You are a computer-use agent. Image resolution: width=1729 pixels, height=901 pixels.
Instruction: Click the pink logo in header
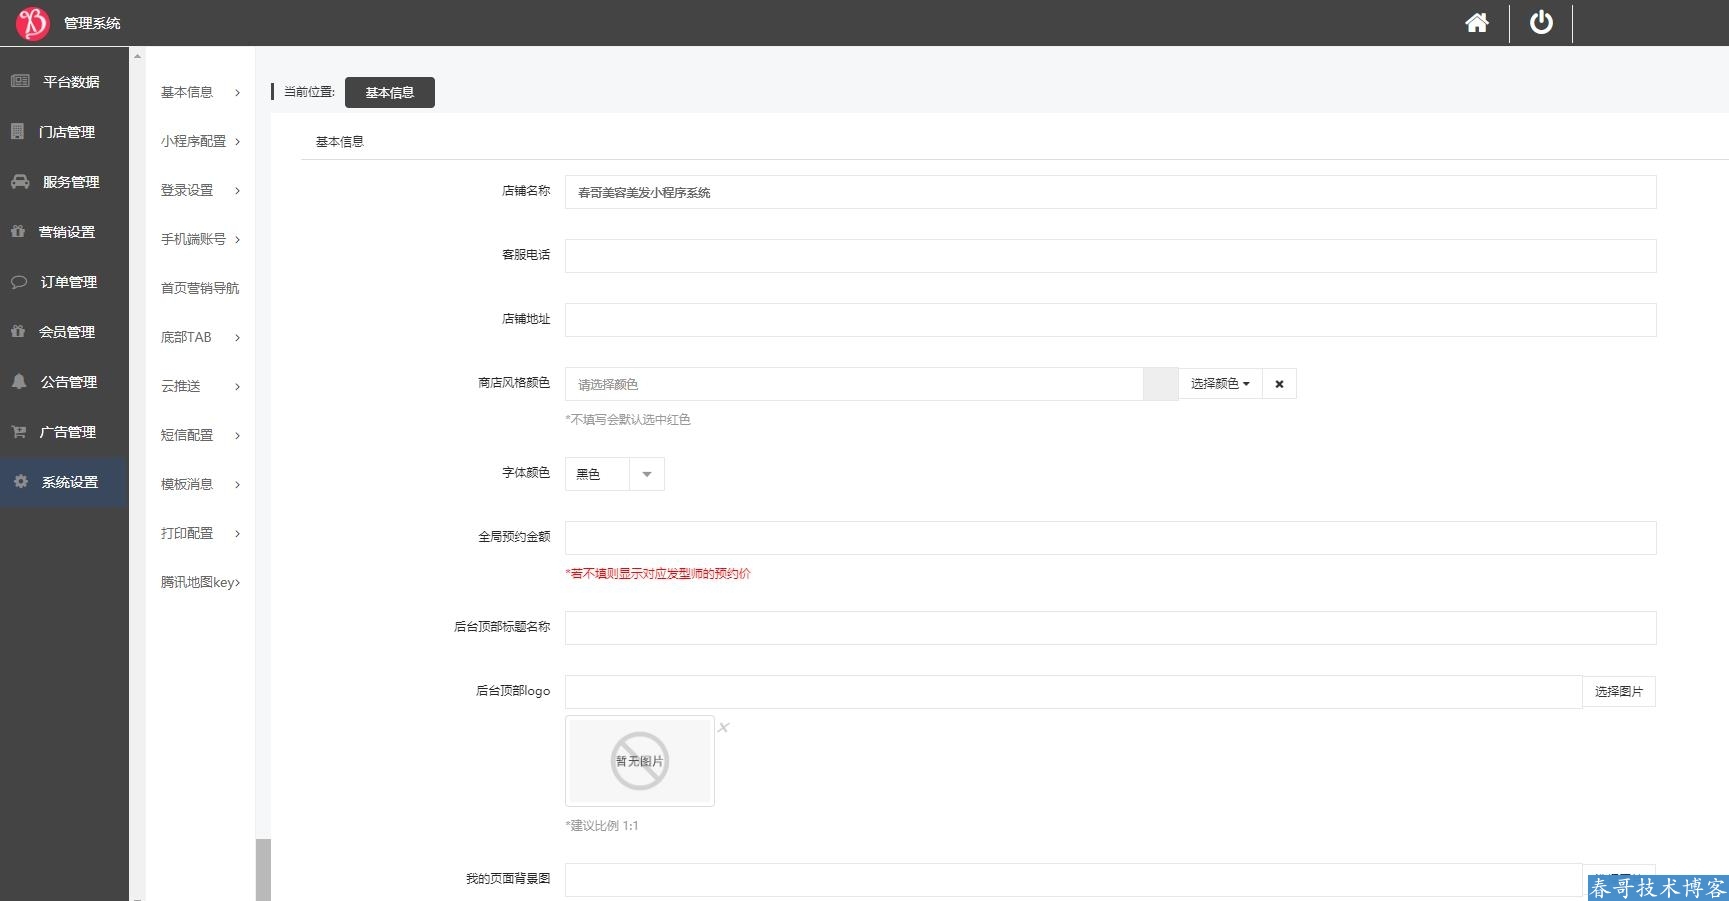point(32,23)
